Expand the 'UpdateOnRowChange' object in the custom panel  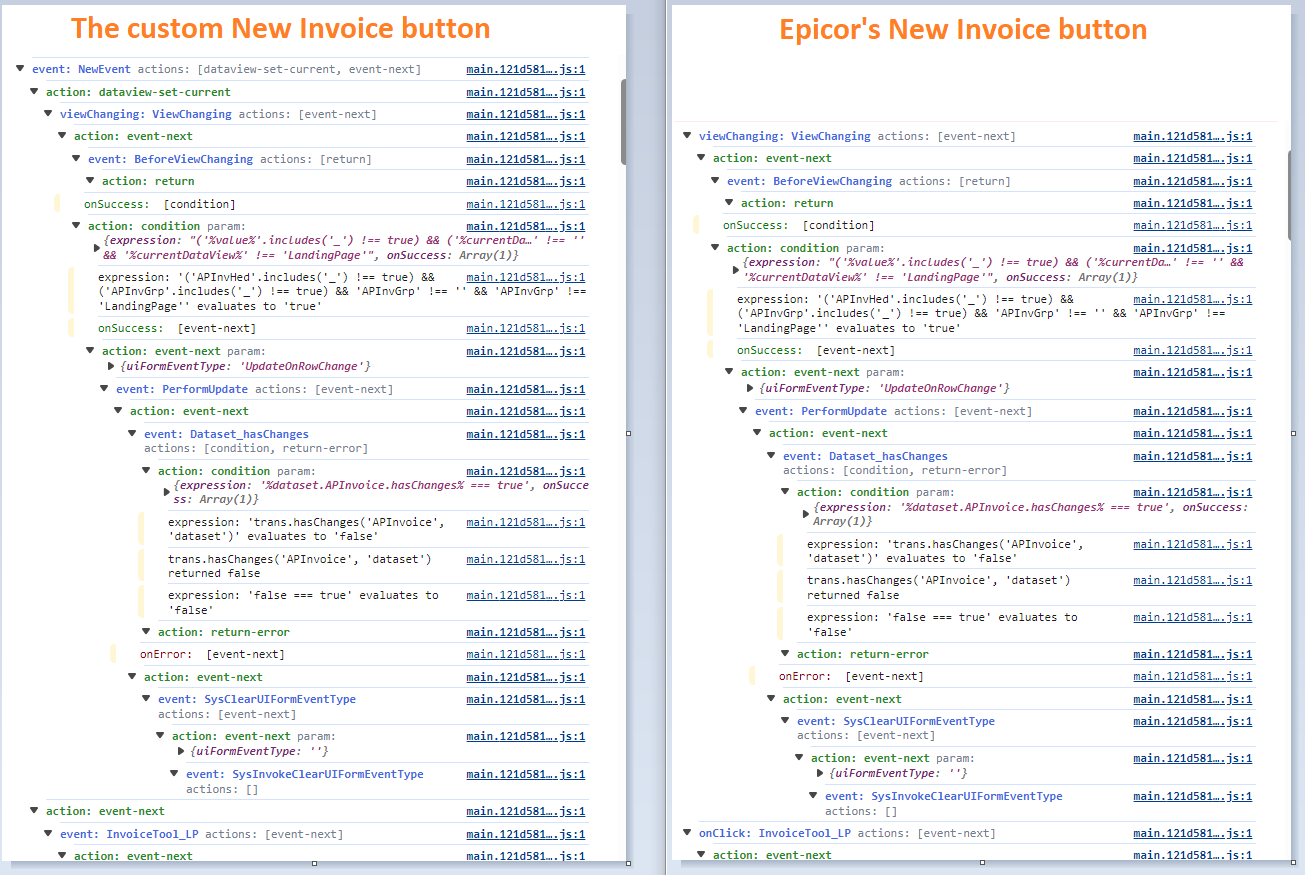(111, 366)
